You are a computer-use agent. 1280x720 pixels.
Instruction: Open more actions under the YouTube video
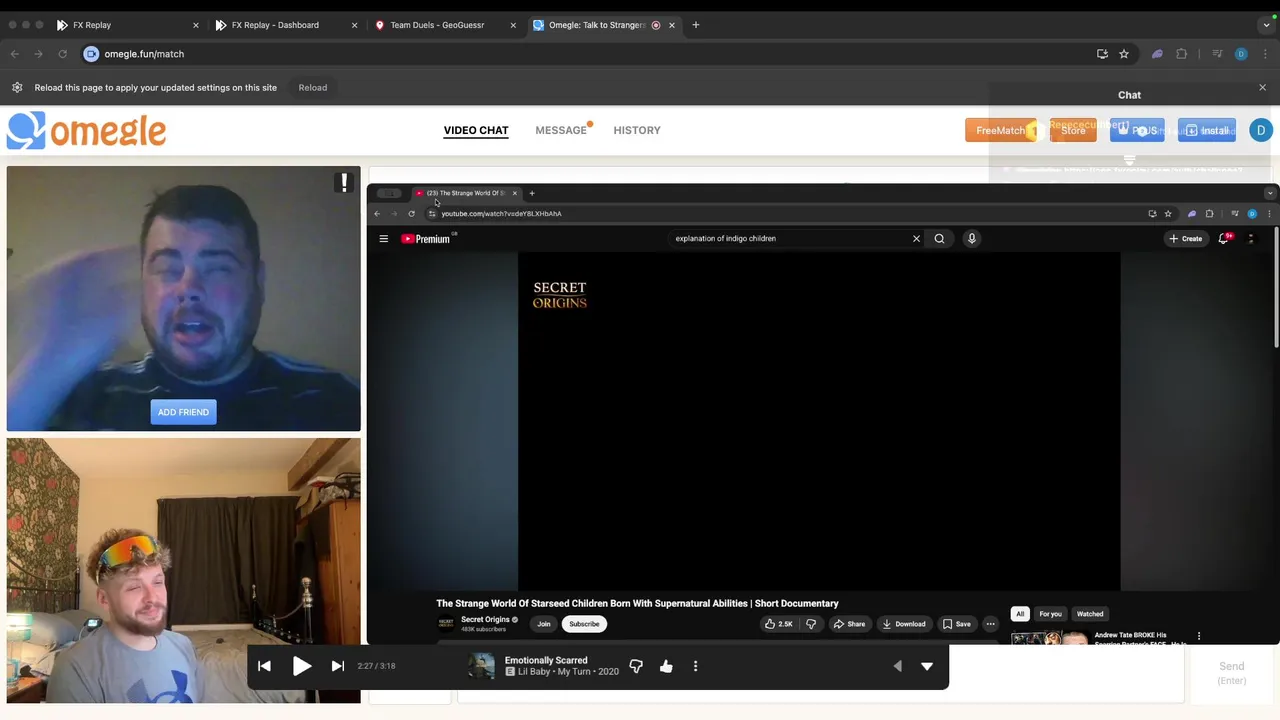pos(990,624)
